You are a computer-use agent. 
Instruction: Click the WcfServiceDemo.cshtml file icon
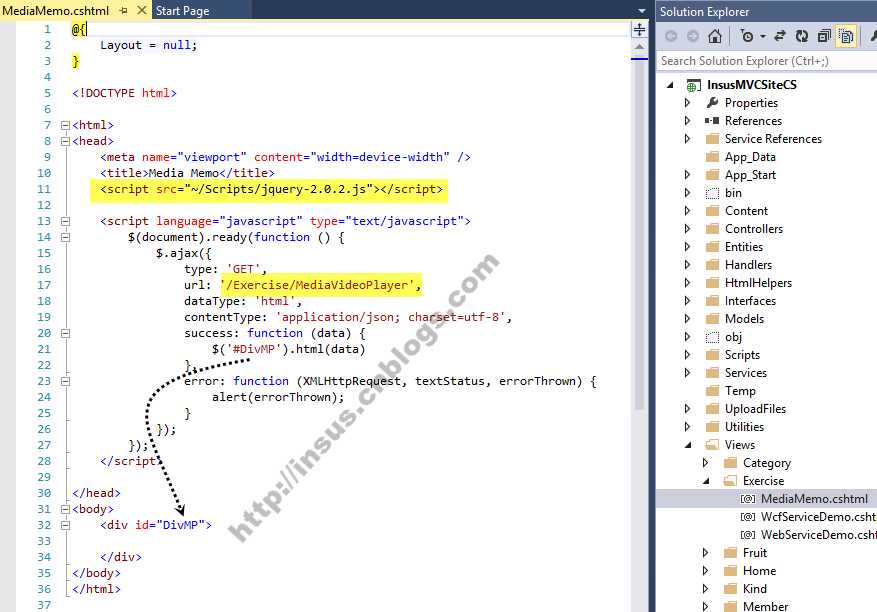tap(748, 517)
